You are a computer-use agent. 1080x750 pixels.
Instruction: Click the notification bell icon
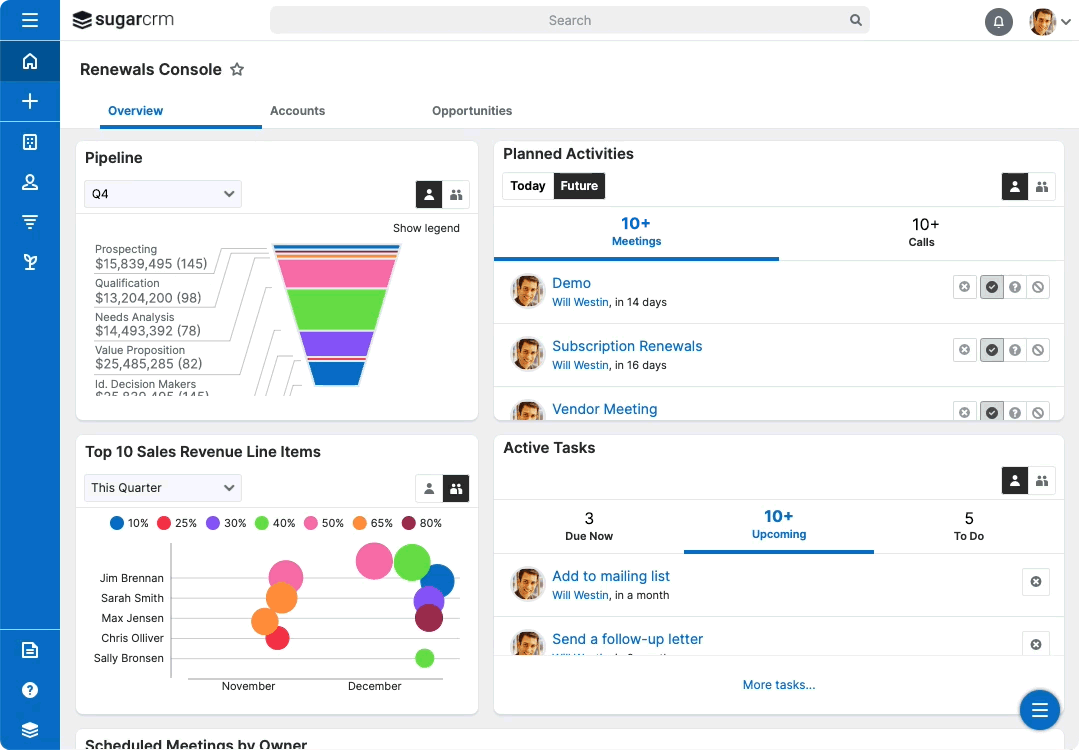click(998, 21)
